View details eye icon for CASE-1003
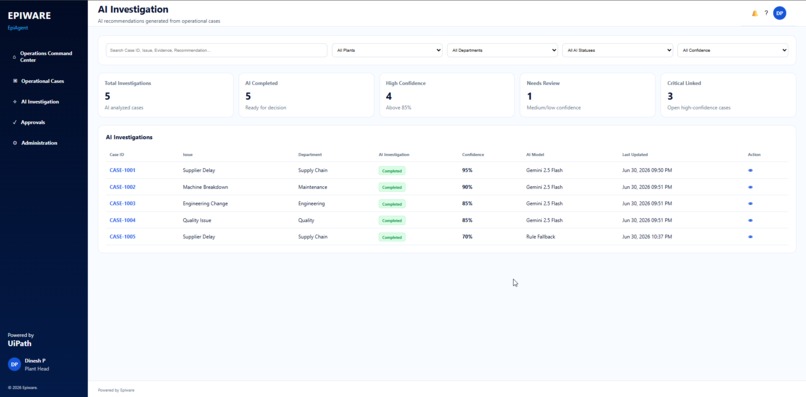The height and width of the screenshot is (397, 806). 750,204
